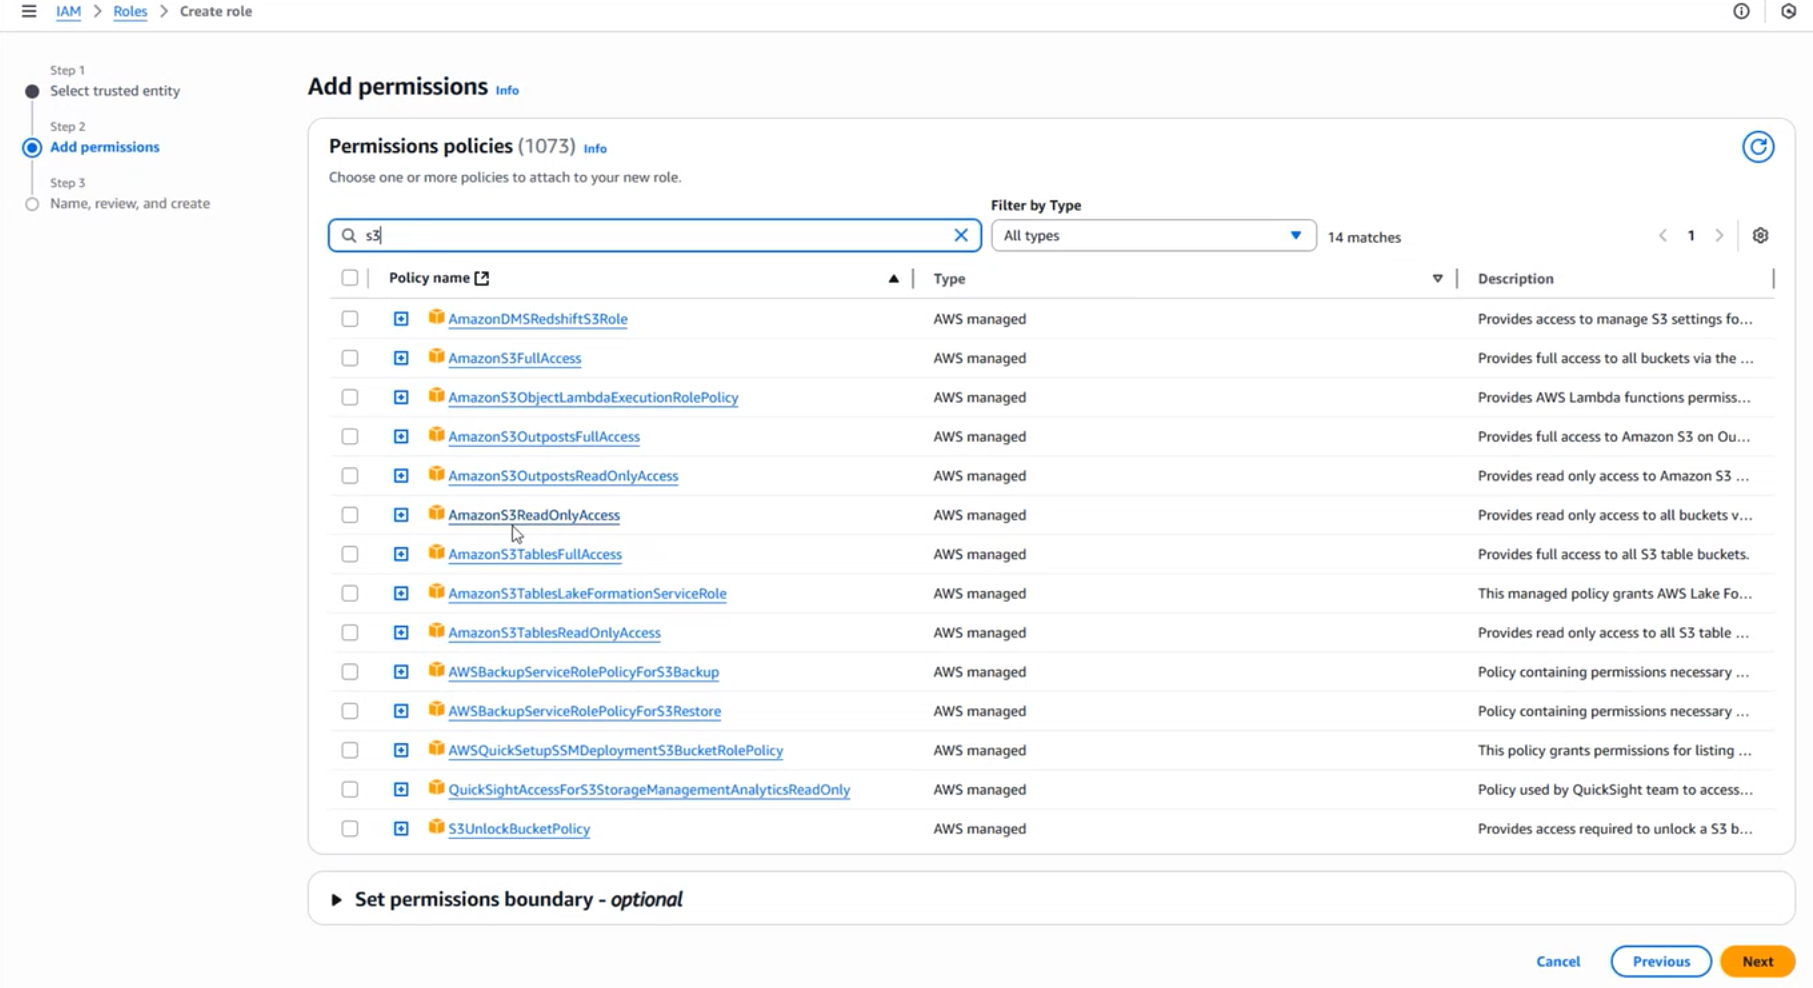Expand AmazonS3FullAccess policy details
Screen dimensions: 1813x988
pyautogui.click(x=401, y=358)
